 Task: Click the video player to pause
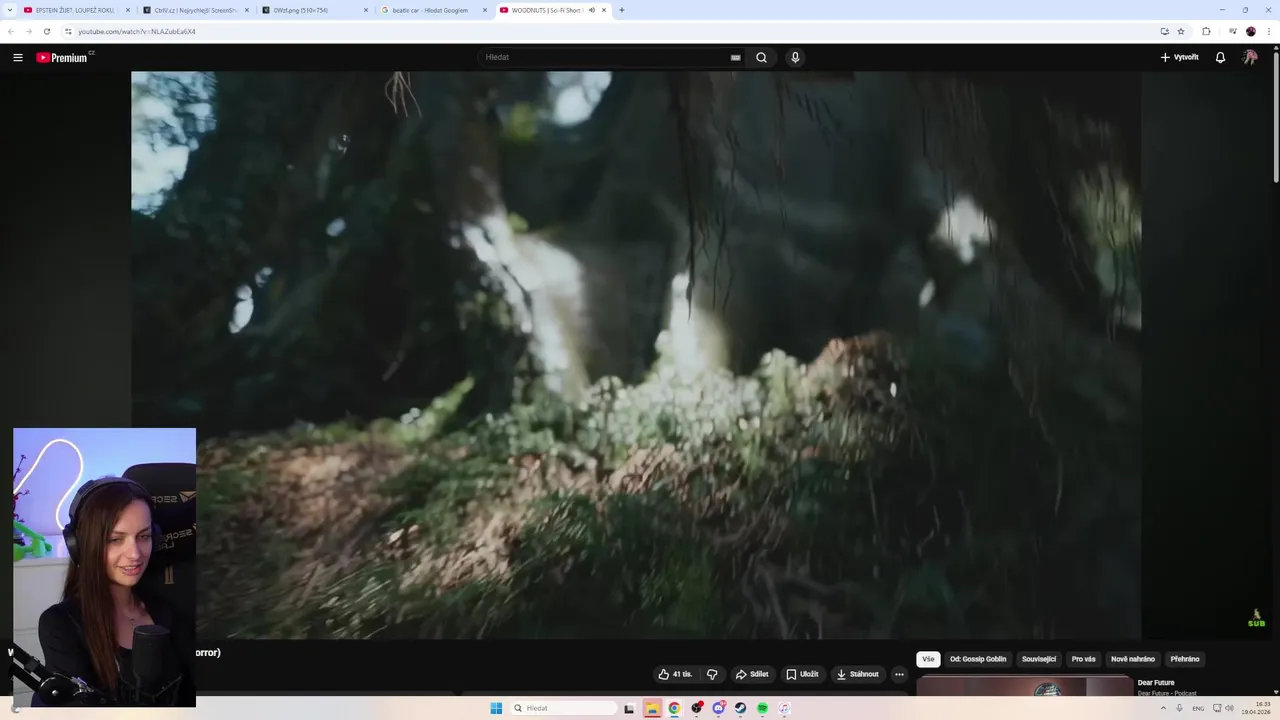[636, 355]
